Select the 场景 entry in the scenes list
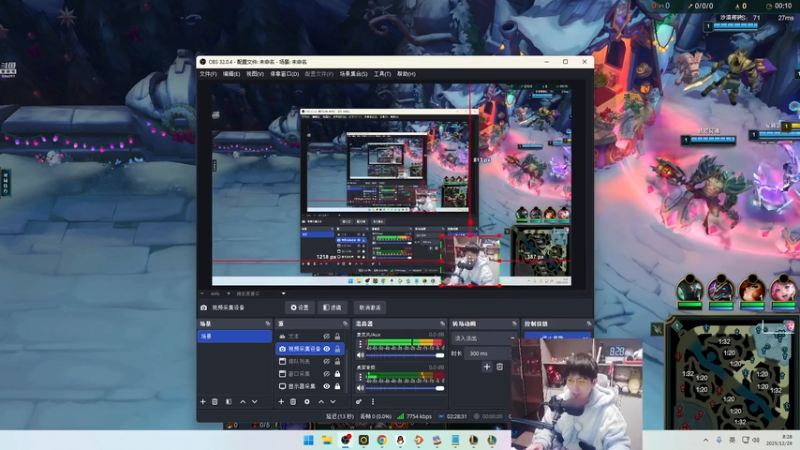The width and height of the screenshot is (800, 450). click(234, 336)
